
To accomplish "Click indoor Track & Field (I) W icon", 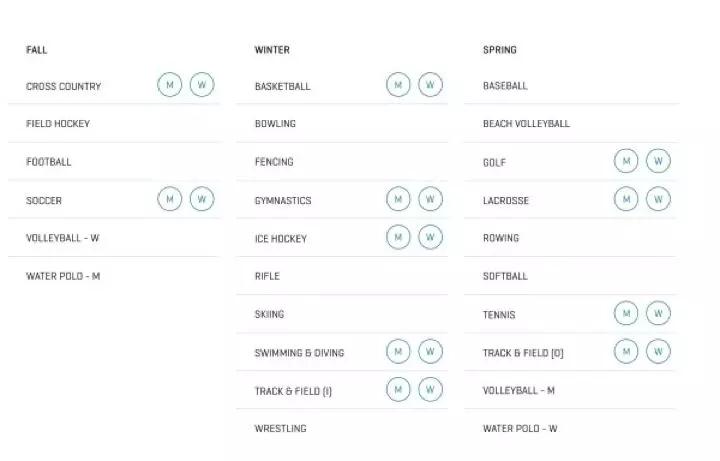I will 430,389.
